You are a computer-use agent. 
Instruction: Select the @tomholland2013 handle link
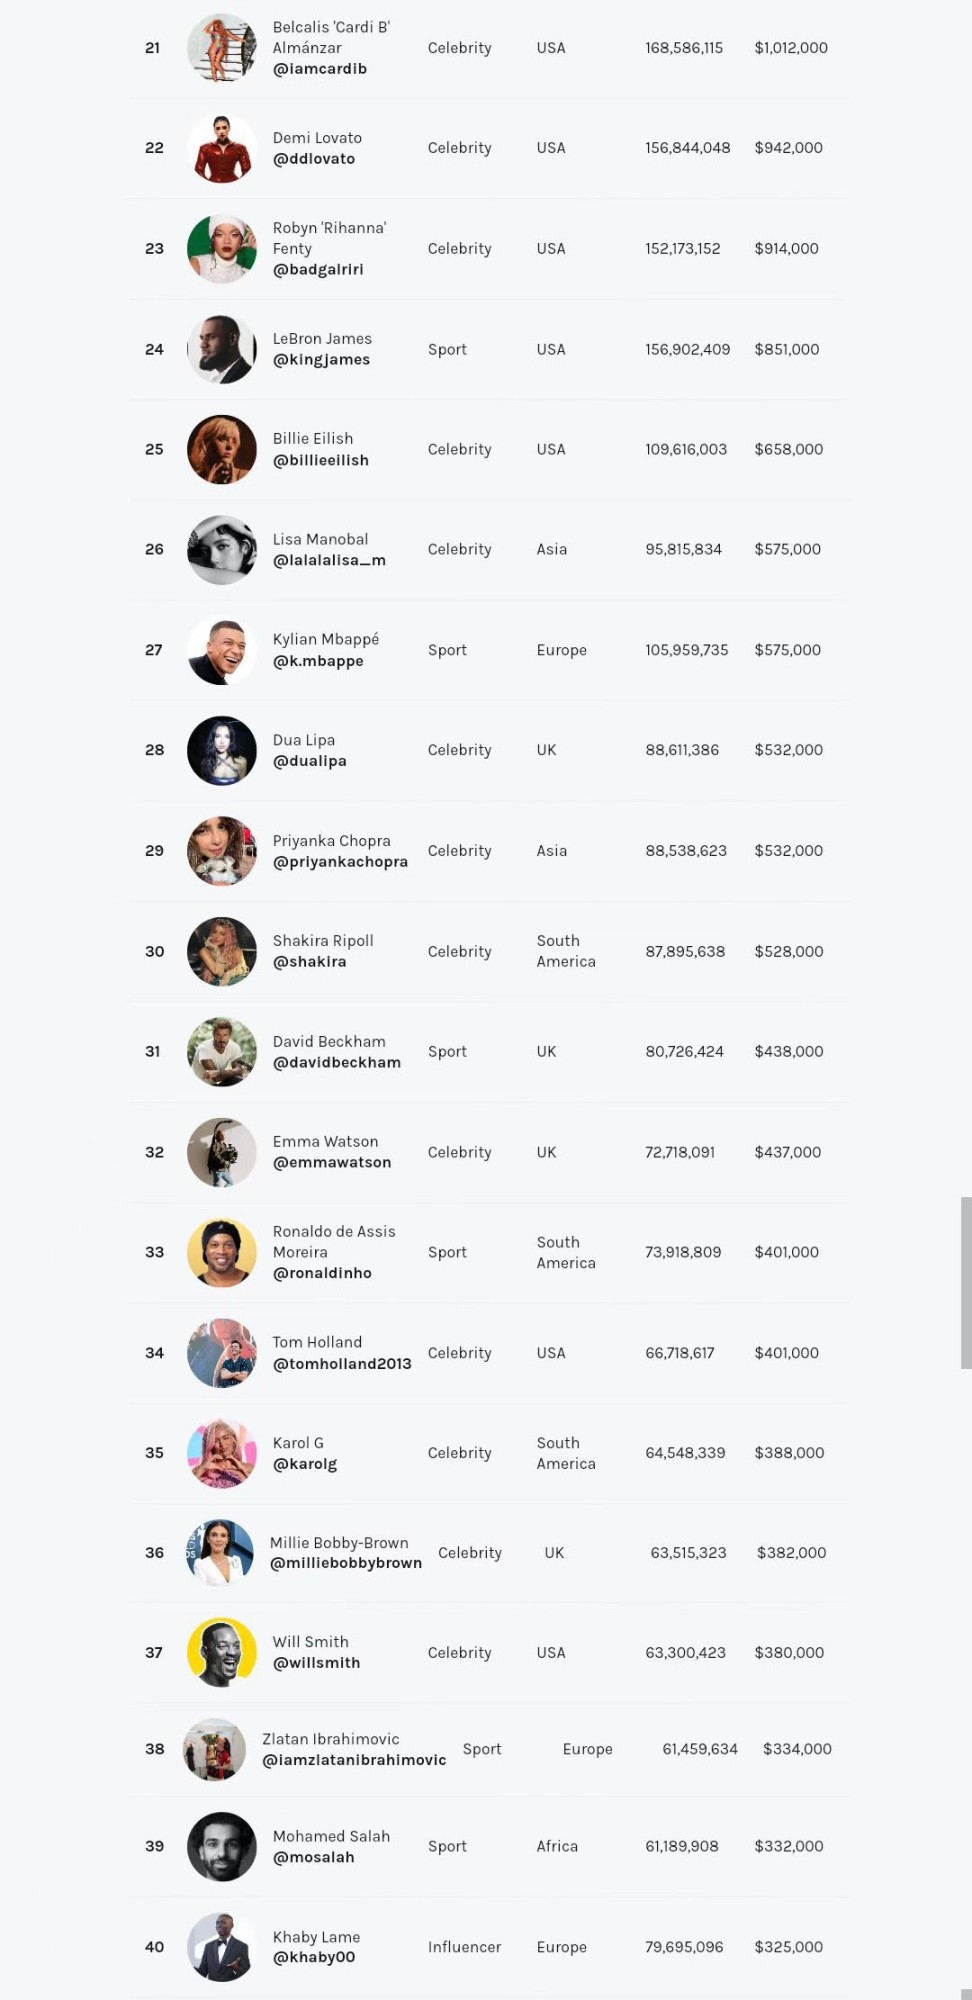342,1364
